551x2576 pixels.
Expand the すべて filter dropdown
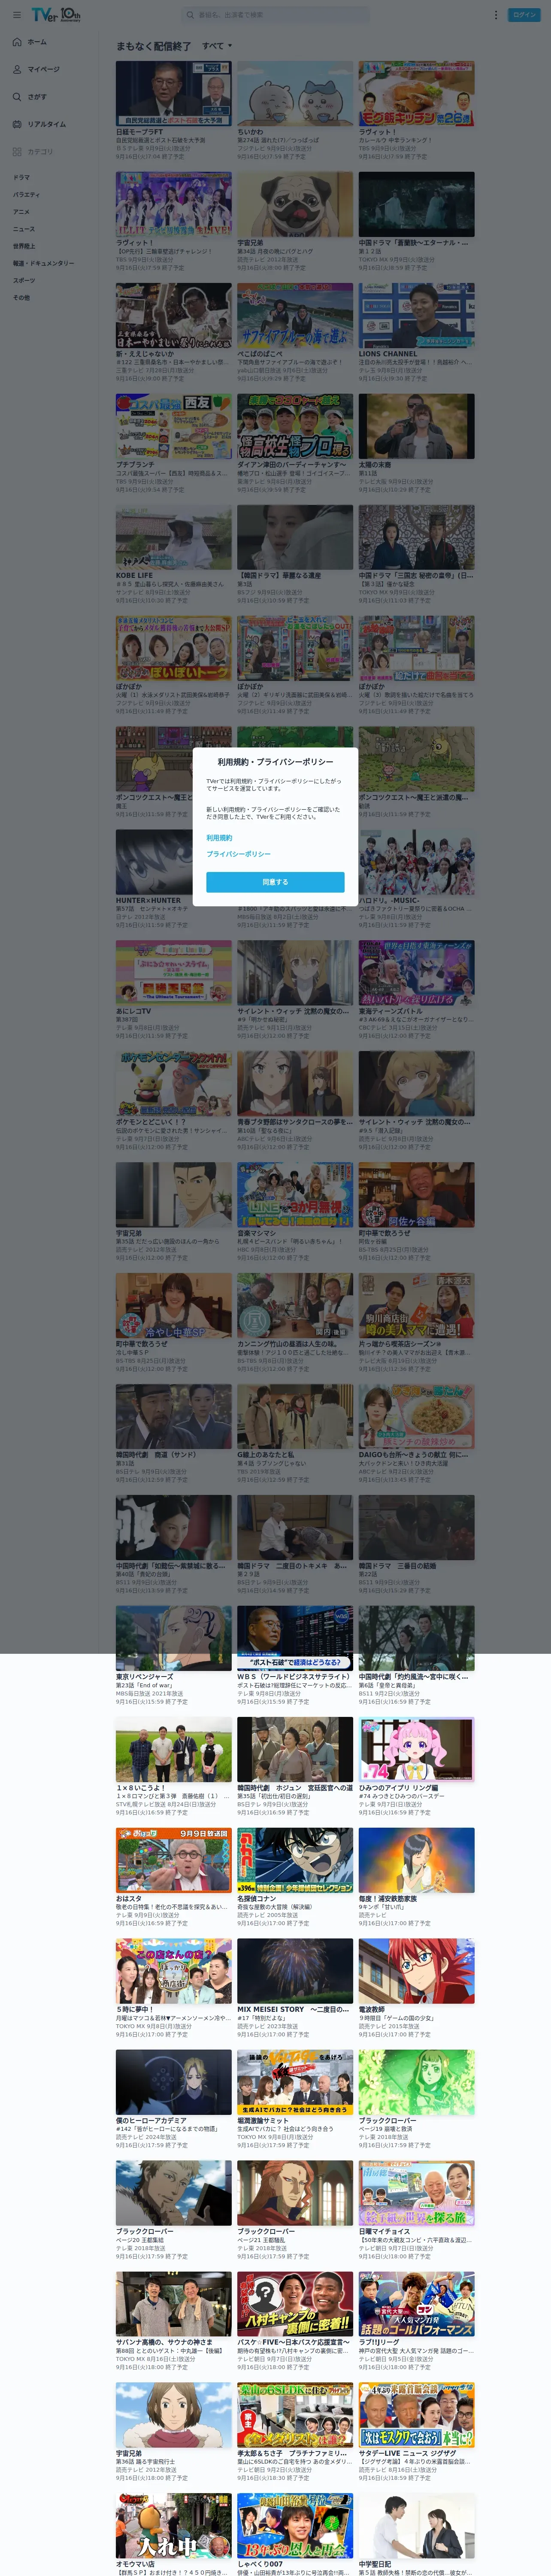[x=217, y=46]
